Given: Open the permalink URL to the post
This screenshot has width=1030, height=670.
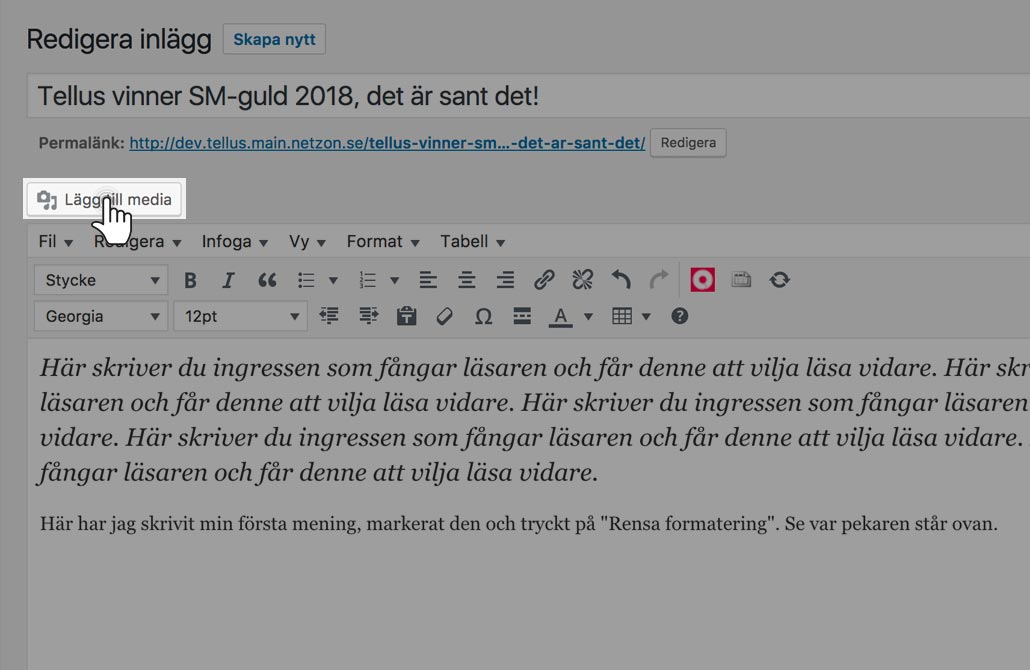Looking at the screenshot, I should [387, 143].
